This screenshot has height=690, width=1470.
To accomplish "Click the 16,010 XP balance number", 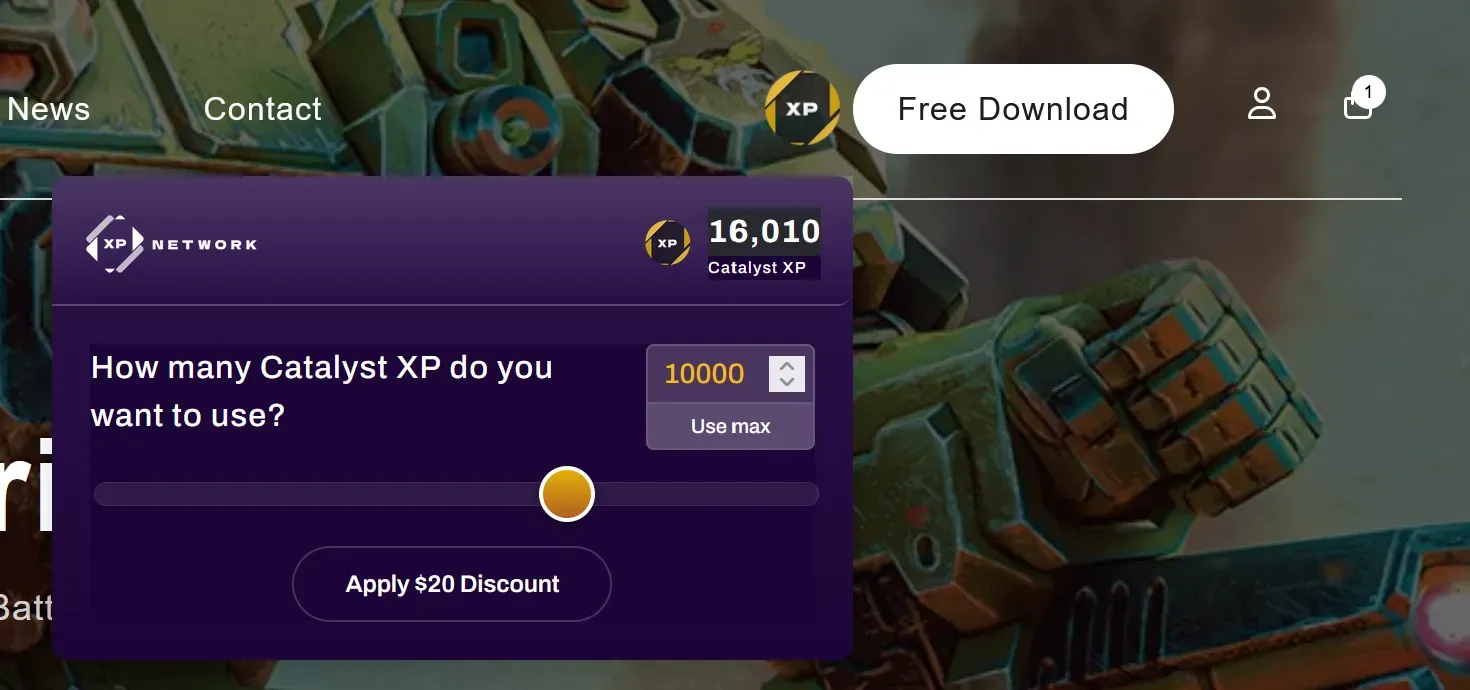I will [765, 232].
